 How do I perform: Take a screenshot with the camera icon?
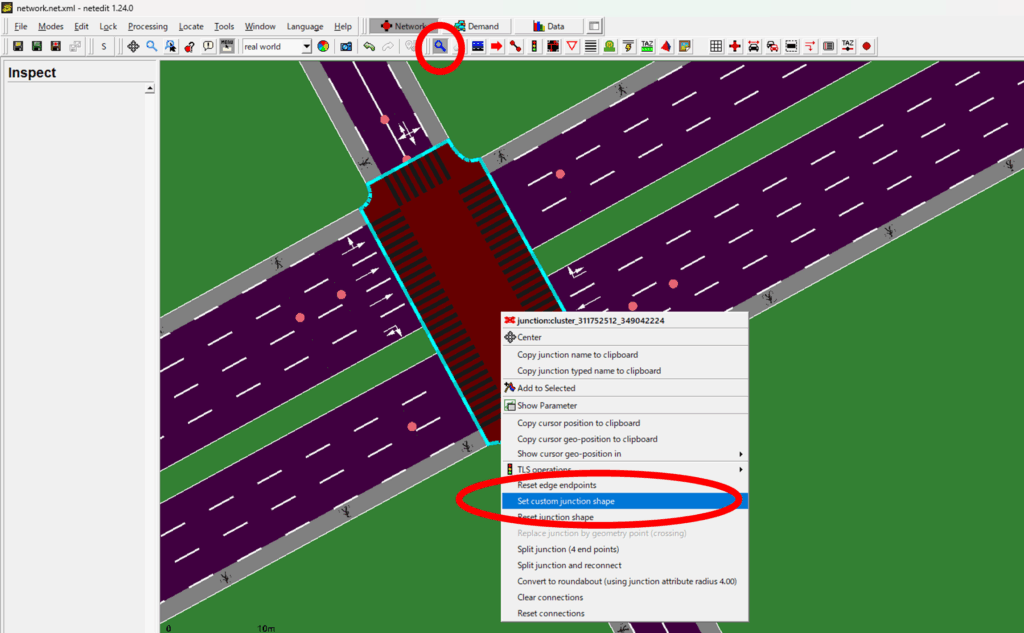tap(346, 46)
